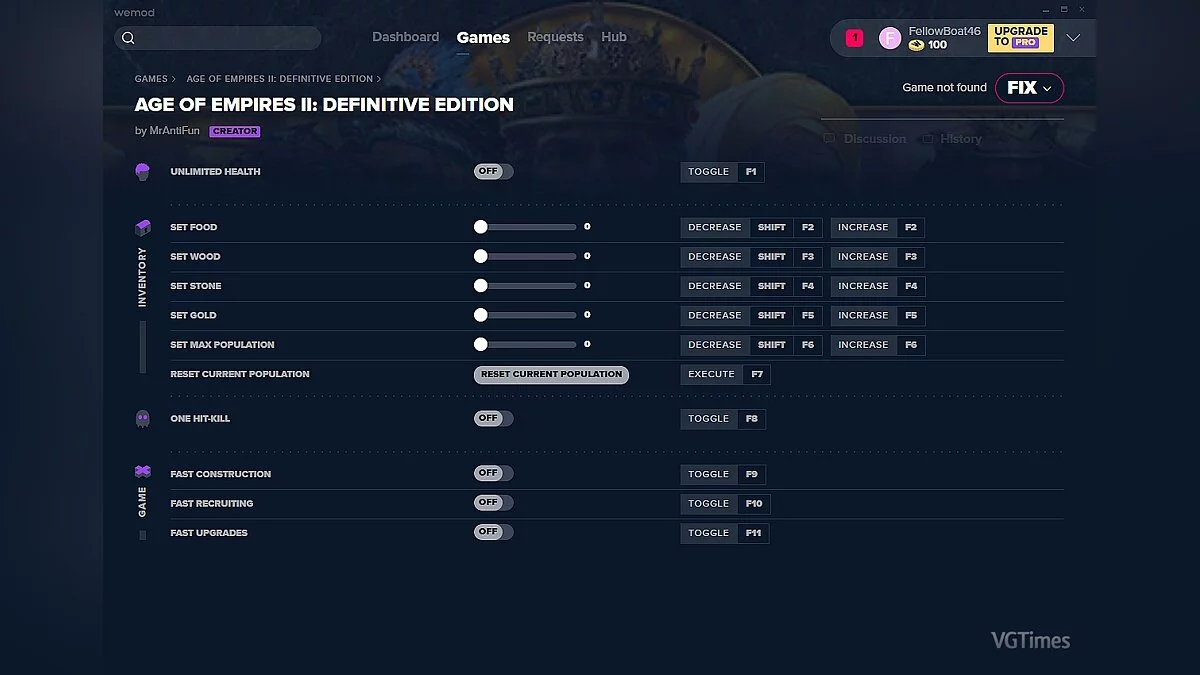Open the FIX dropdown button
Image resolution: width=1200 pixels, height=675 pixels.
pos(1029,88)
